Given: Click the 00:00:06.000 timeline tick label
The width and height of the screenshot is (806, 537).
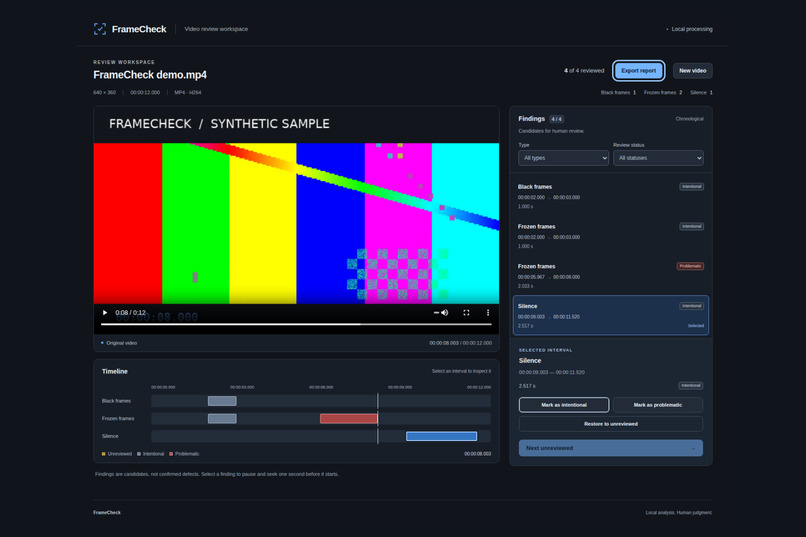Looking at the screenshot, I should 321,387.
